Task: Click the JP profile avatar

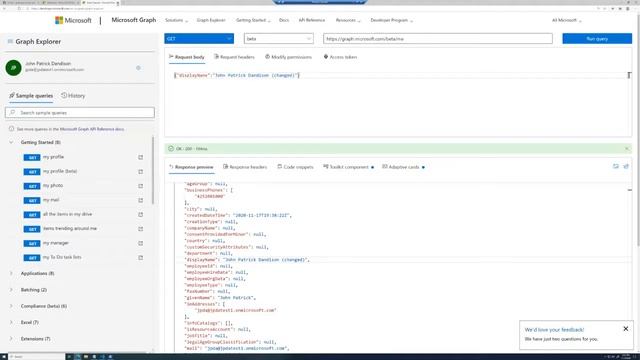Action: pyautogui.click(x=13, y=68)
